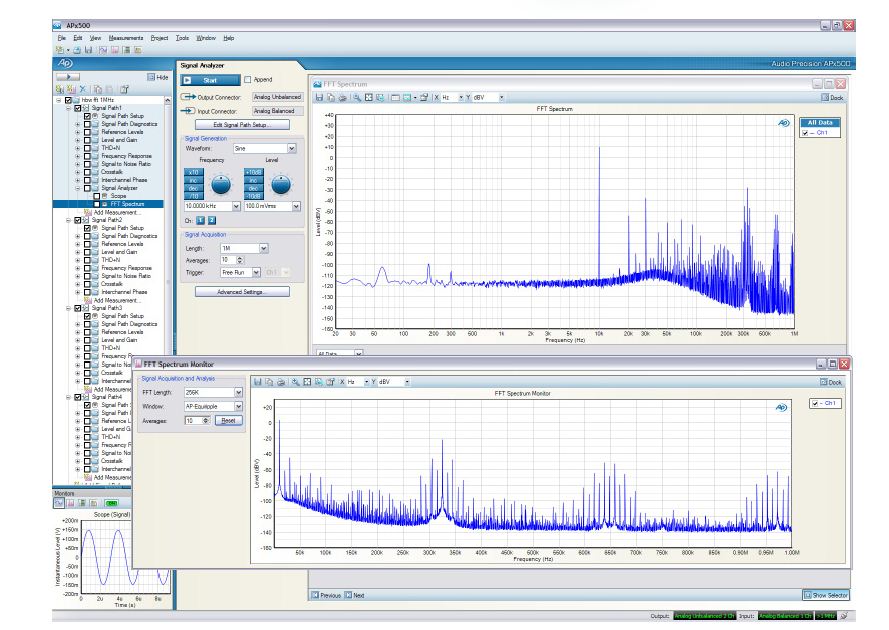Toggle generator channel 1 button

(x=201, y=220)
